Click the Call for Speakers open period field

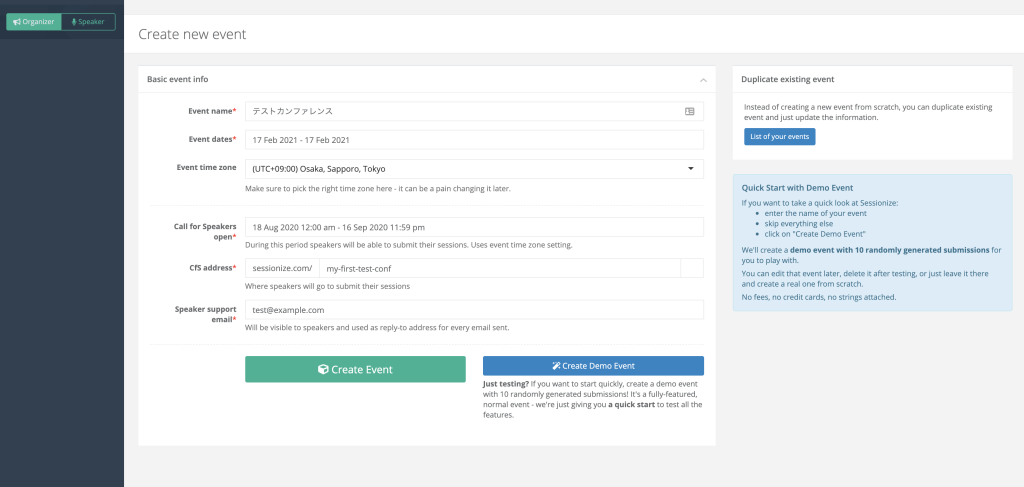pos(474,227)
